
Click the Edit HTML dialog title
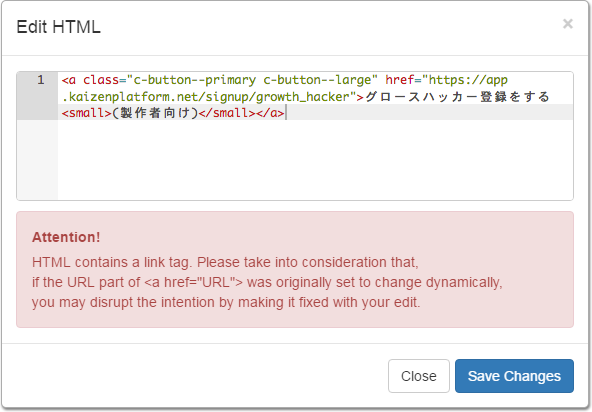pyautogui.click(x=59, y=27)
